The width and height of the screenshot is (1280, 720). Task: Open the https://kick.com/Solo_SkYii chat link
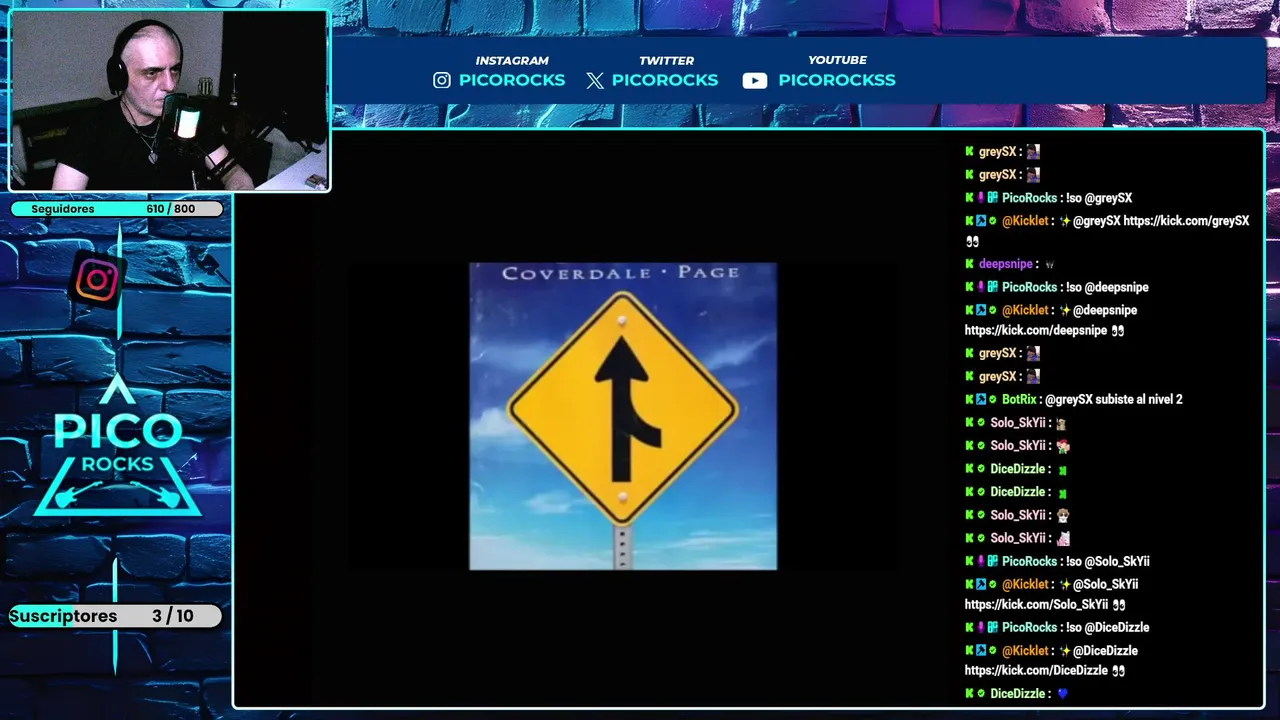(1036, 604)
